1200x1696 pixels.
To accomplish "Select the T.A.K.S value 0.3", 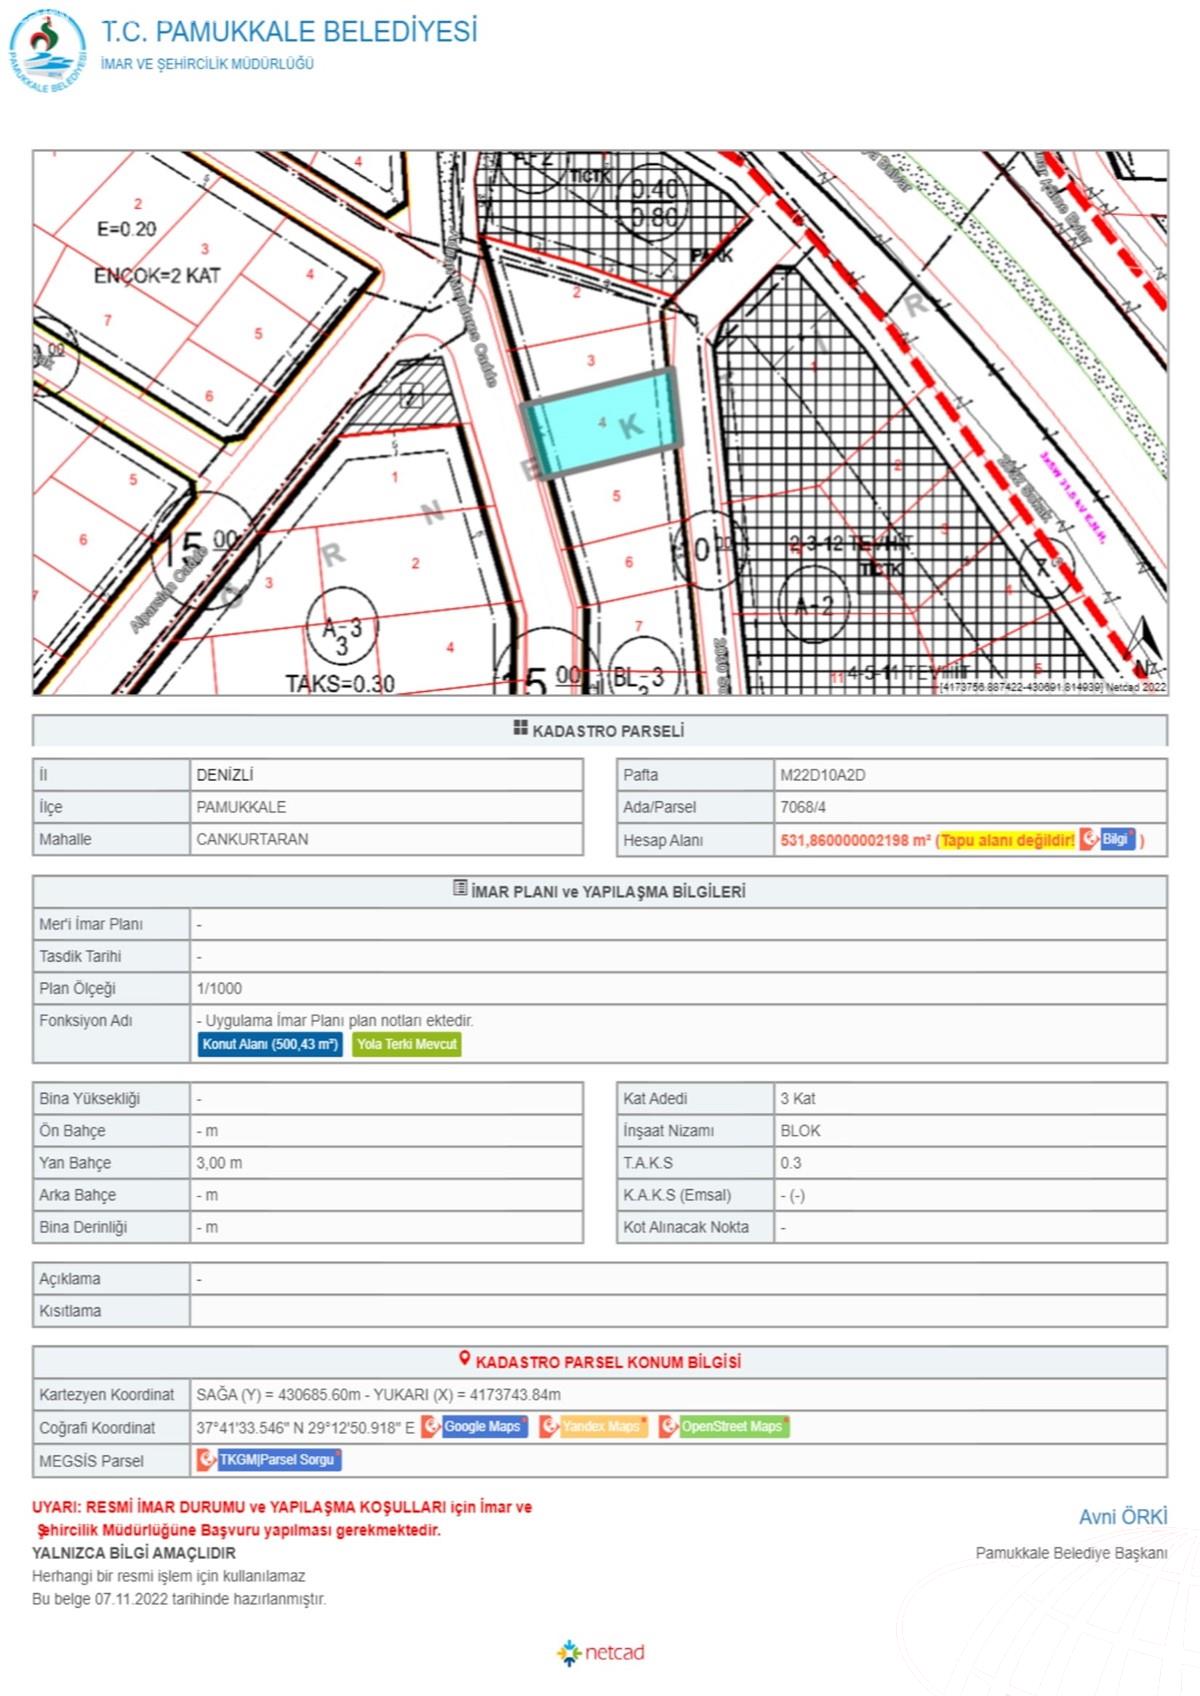I will coord(791,1163).
